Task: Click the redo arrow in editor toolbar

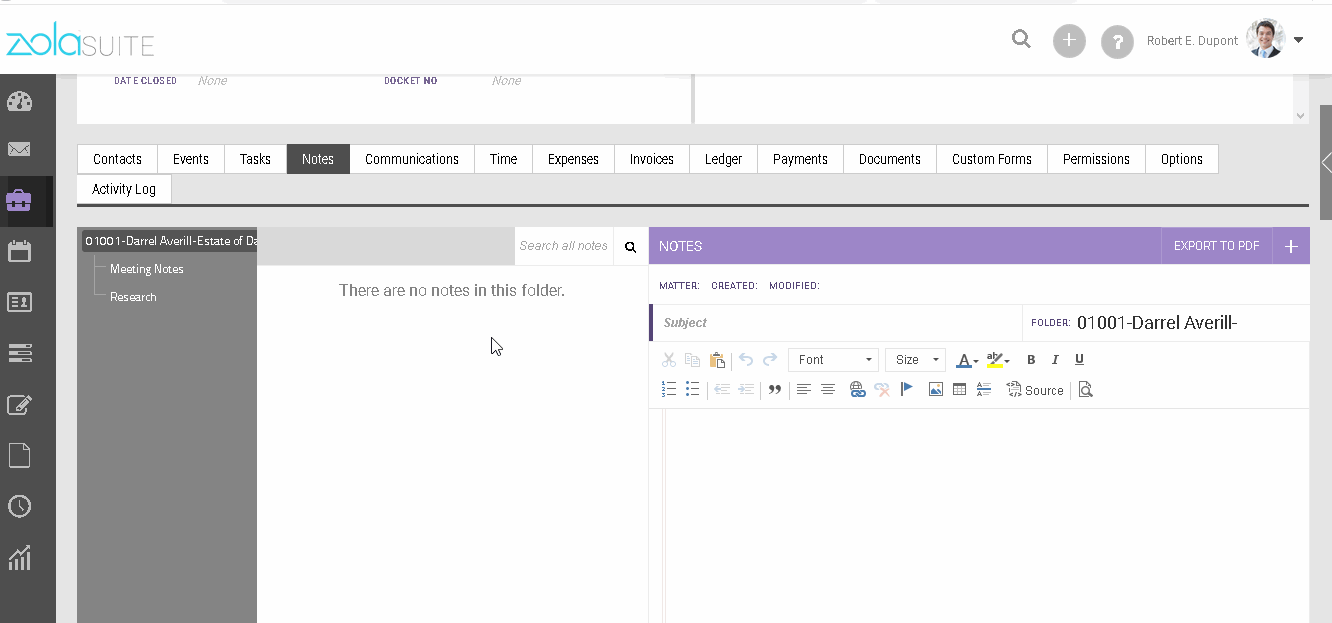Action: [x=770, y=360]
